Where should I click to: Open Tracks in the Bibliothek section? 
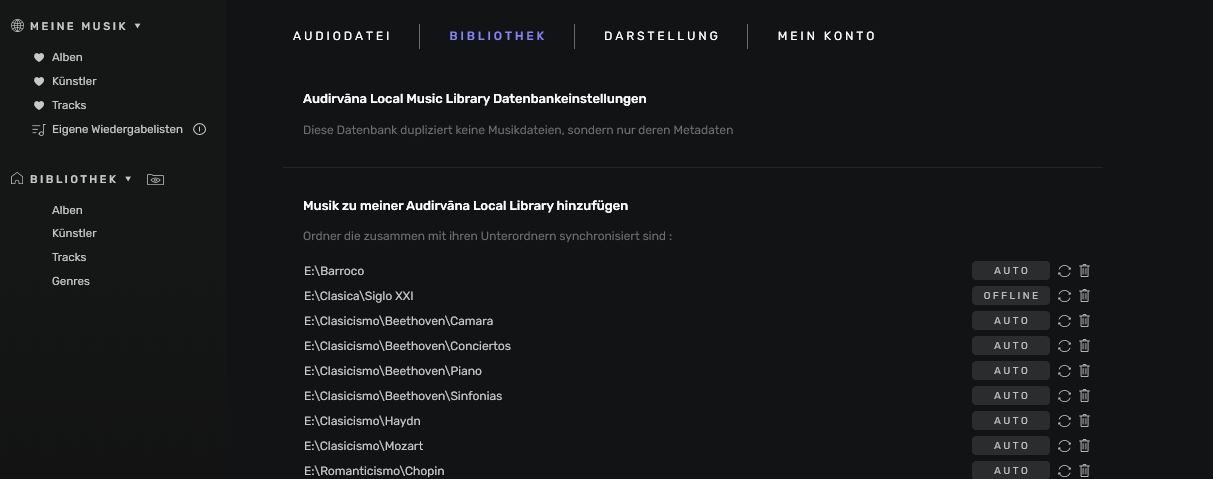(69, 257)
